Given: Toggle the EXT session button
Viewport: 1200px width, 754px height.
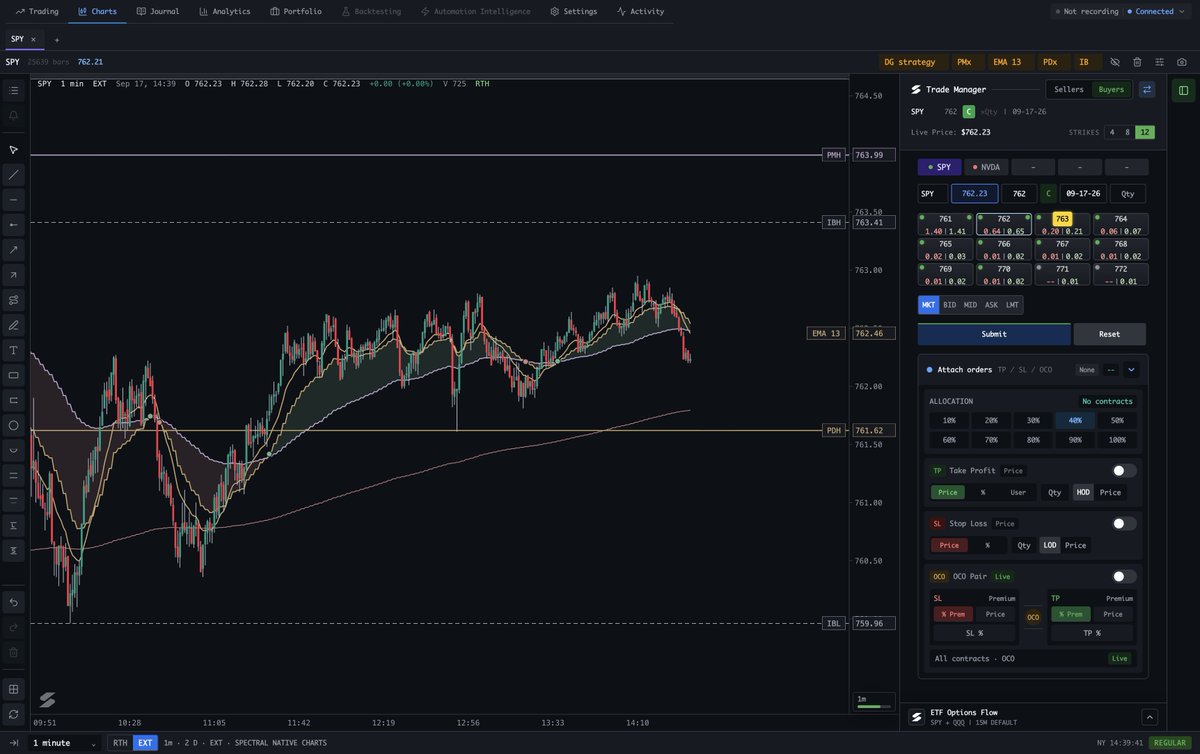Looking at the screenshot, I should pyautogui.click(x=145, y=743).
